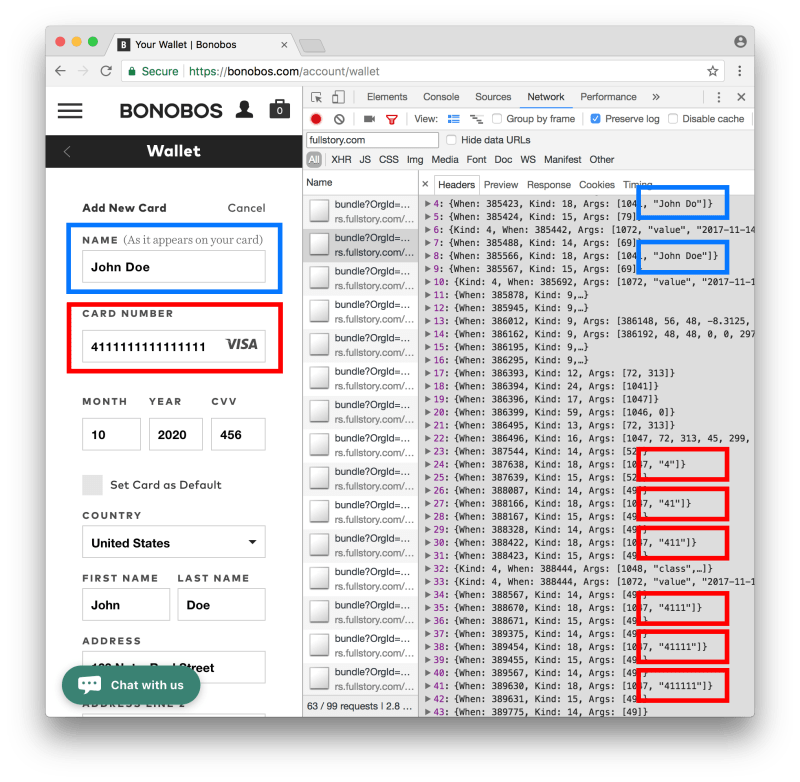The image size is (800, 782).
Task: Switch to the Console tab in DevTools
Action: tap(441, 97)
